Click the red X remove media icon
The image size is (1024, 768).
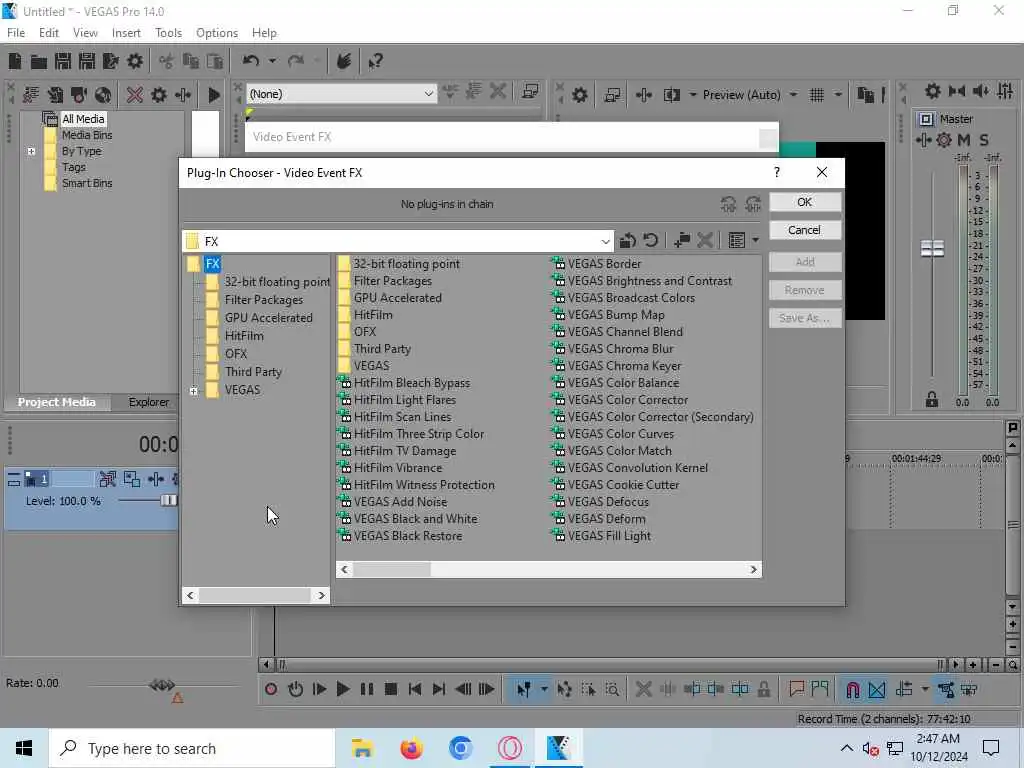135,95
